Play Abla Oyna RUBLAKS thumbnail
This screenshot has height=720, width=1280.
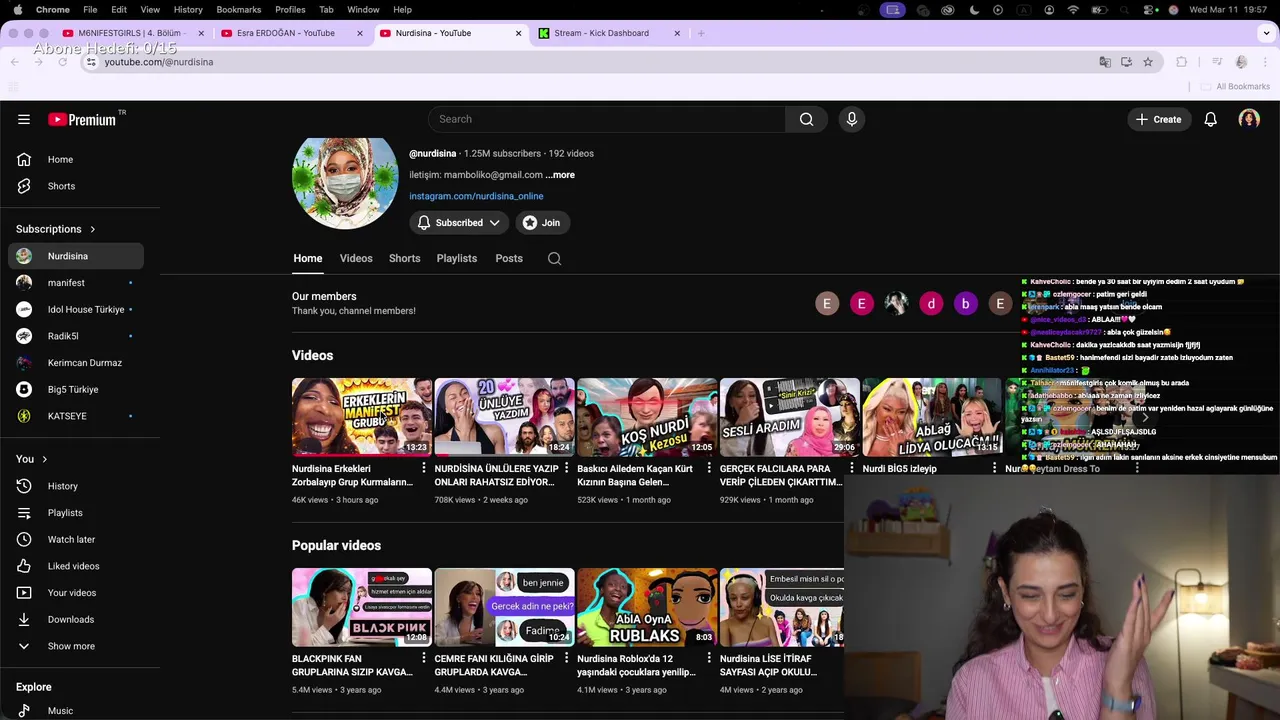[x=647, y=607]
